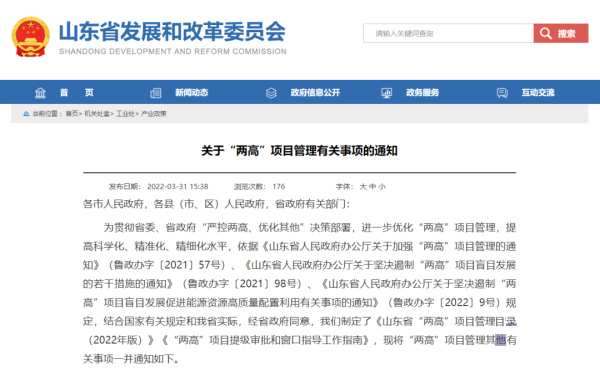The width and height of the screenshot is (600, 370).
Task: Open the 首页 navigation menu item
Action: coord(77,93)
